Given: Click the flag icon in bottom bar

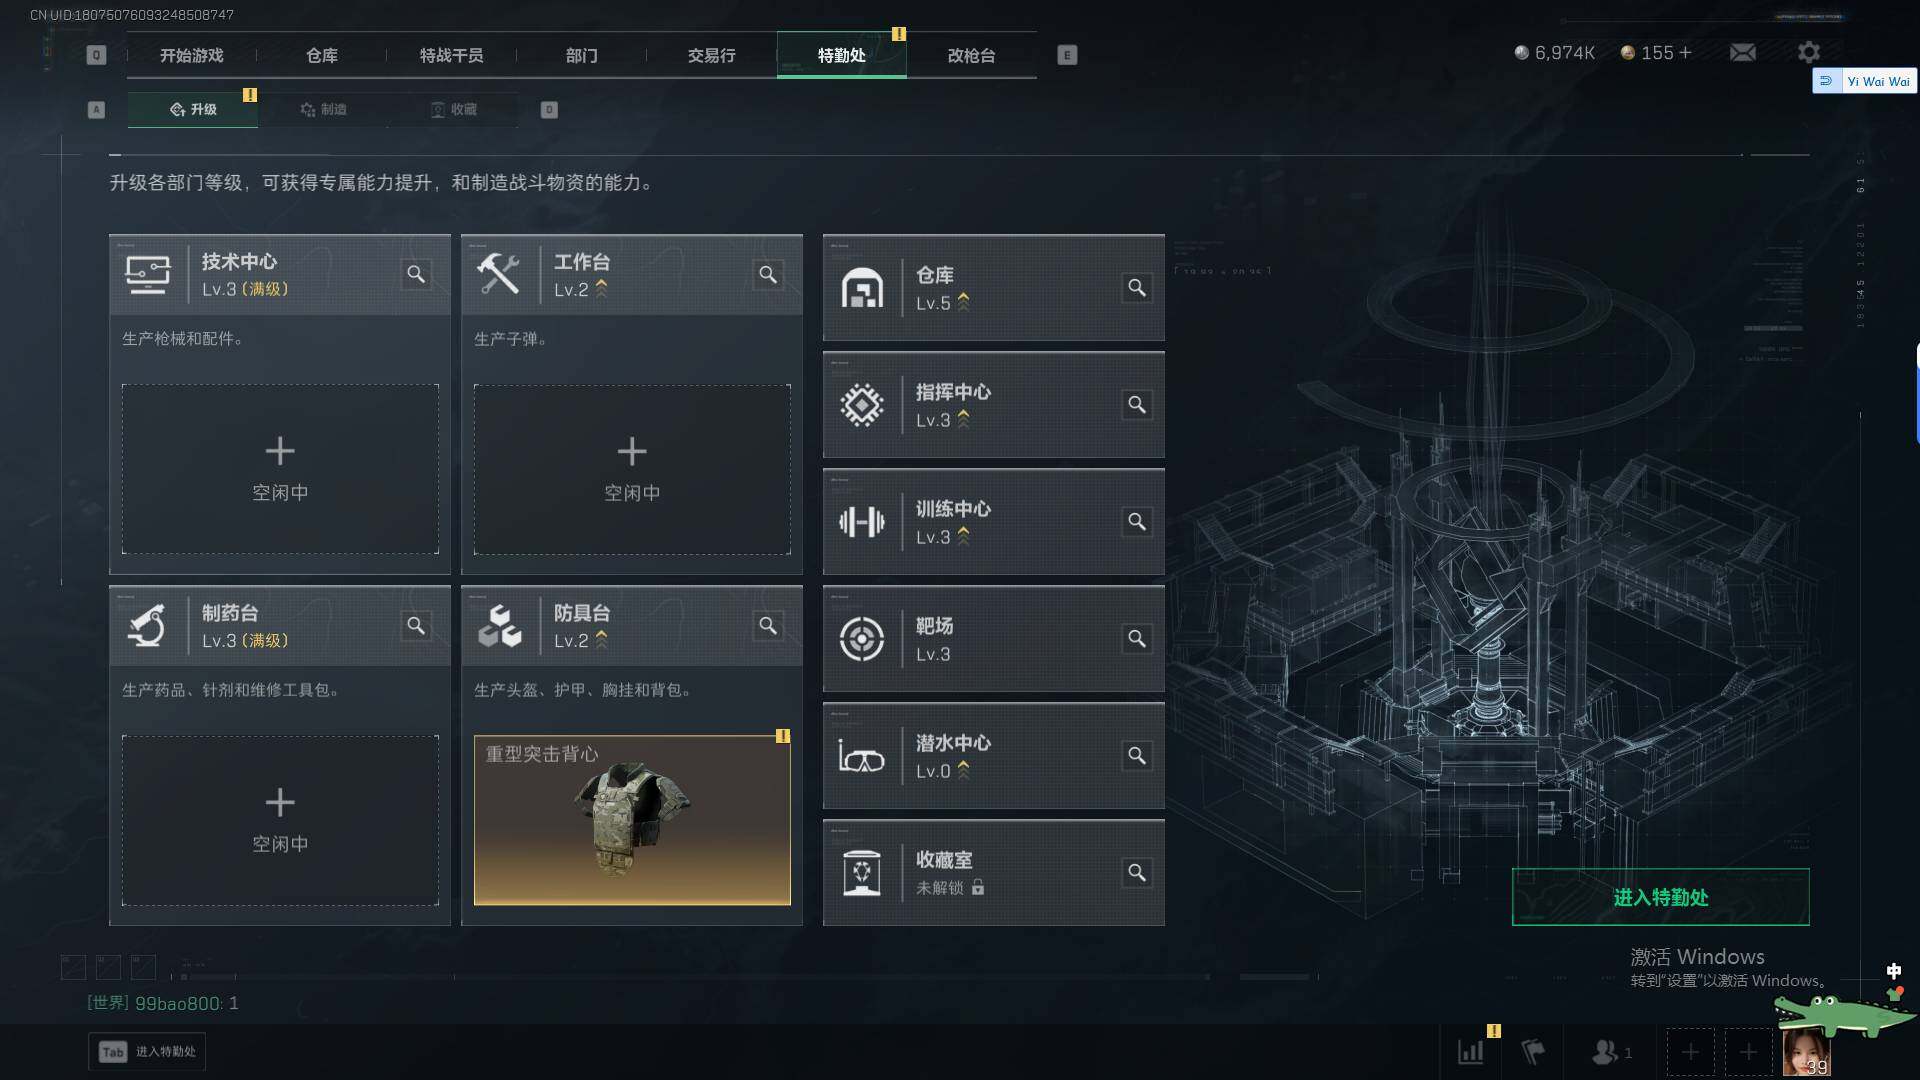Looking at the screenshot, I should [1533, 1052].
